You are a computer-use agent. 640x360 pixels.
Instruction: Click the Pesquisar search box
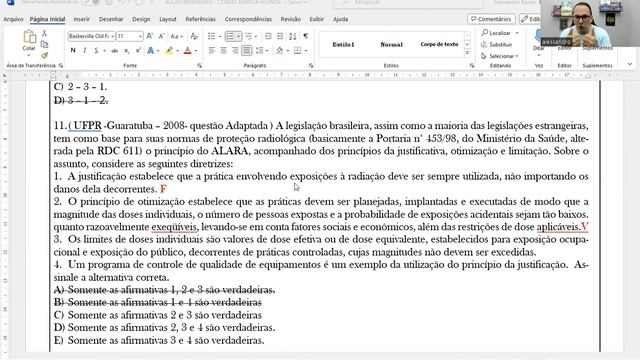408,3
